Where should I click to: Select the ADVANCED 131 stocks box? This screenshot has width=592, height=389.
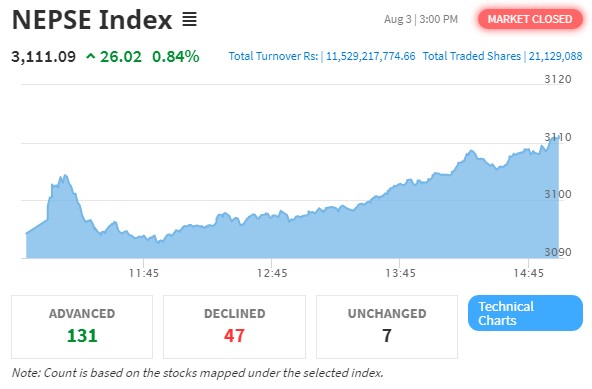pyautogui.click(x=82, y=327)
